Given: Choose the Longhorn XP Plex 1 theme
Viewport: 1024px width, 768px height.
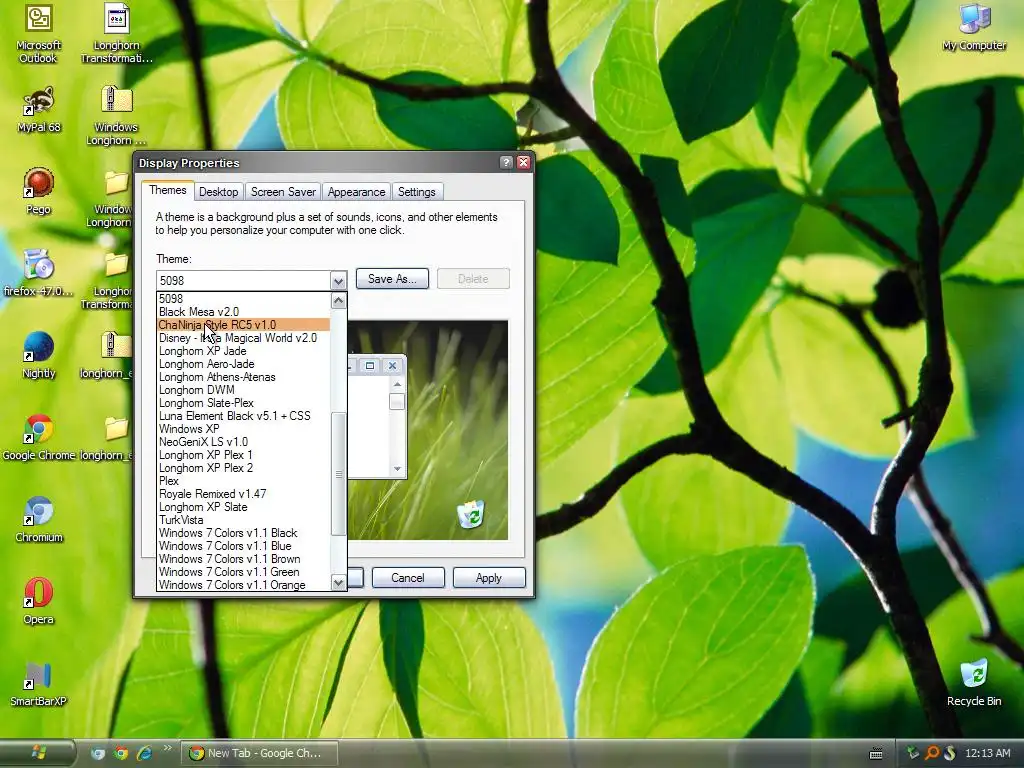Looking at the screenshot, I should coord(244,455).
